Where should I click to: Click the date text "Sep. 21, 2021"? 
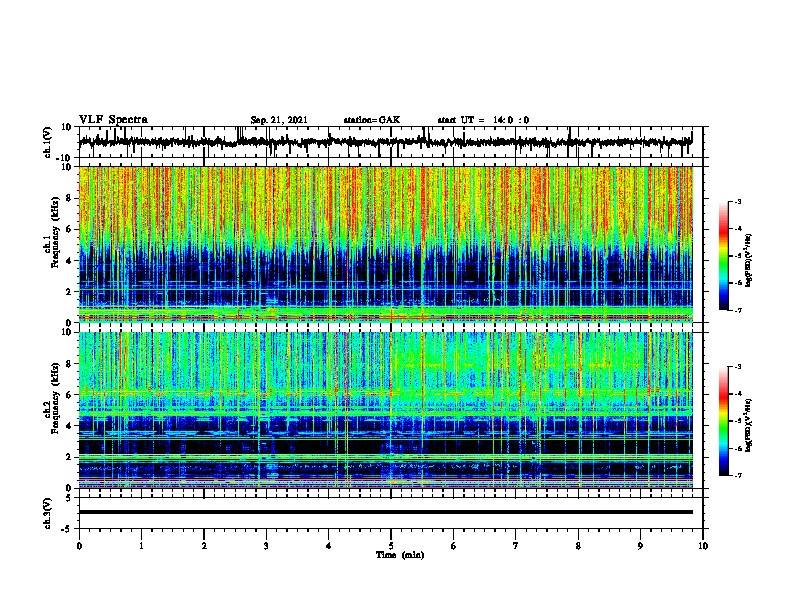coord(279,120)
